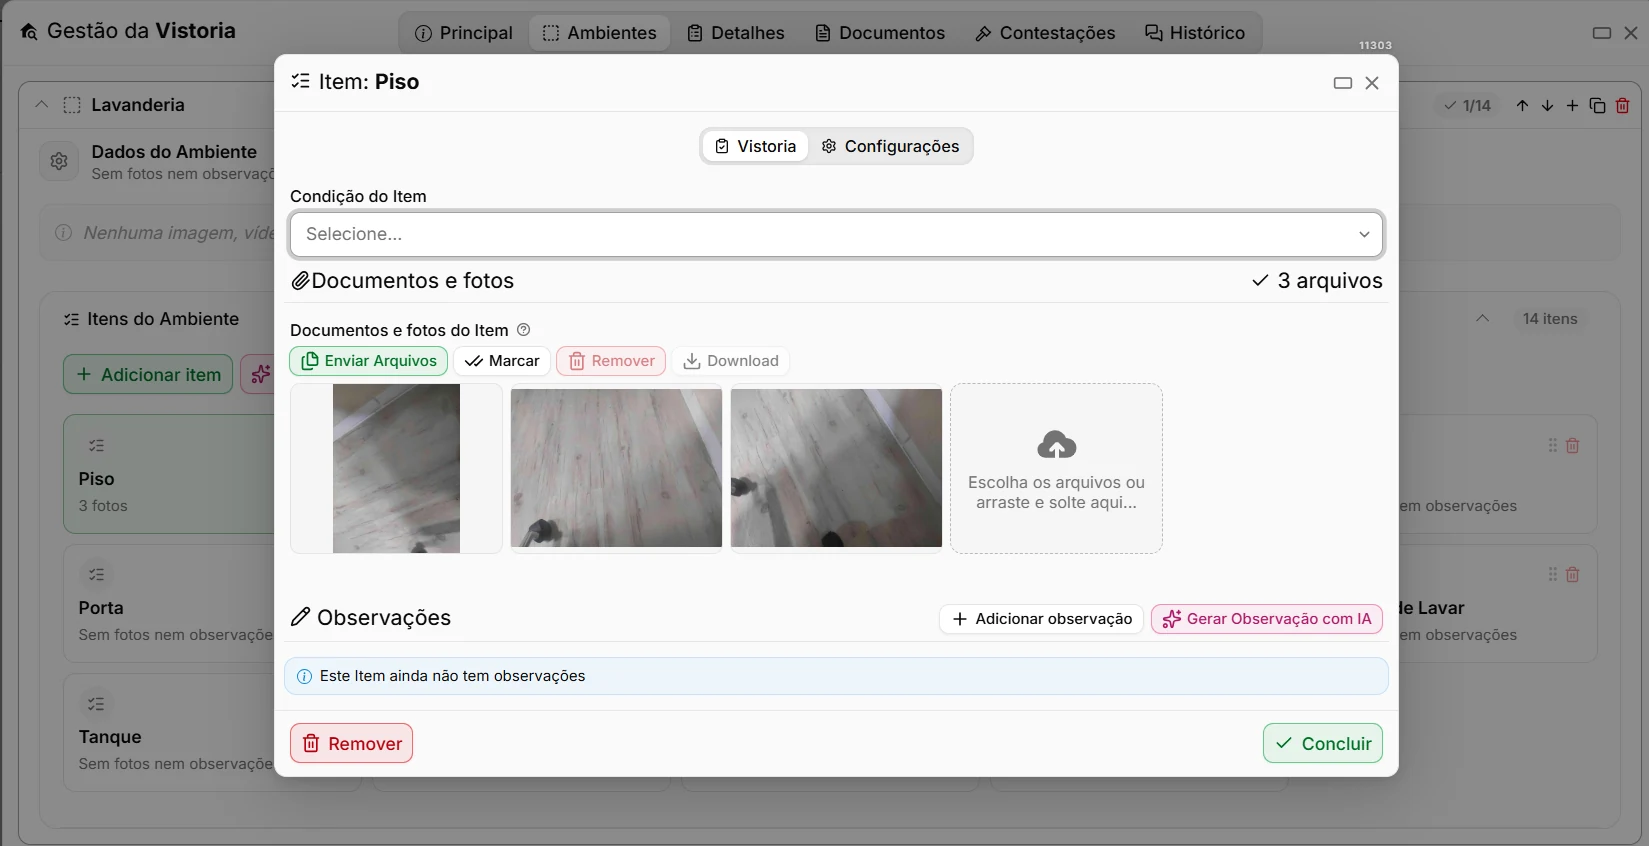This screenshot has height=846, width=1649.
Task: Open the Configurações tab in the dialog
Action: [890, 146]
